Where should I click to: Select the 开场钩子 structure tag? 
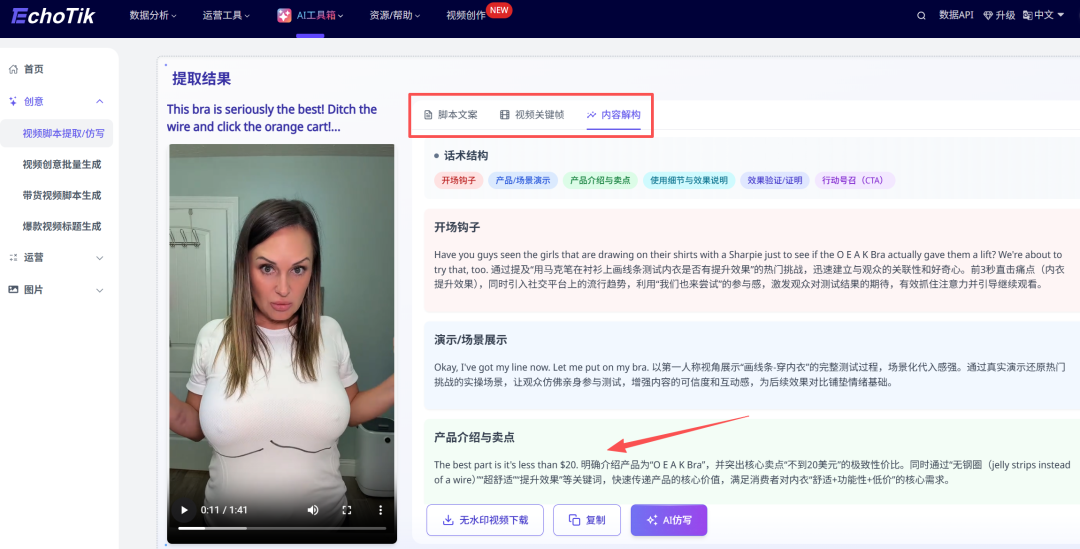457,180
